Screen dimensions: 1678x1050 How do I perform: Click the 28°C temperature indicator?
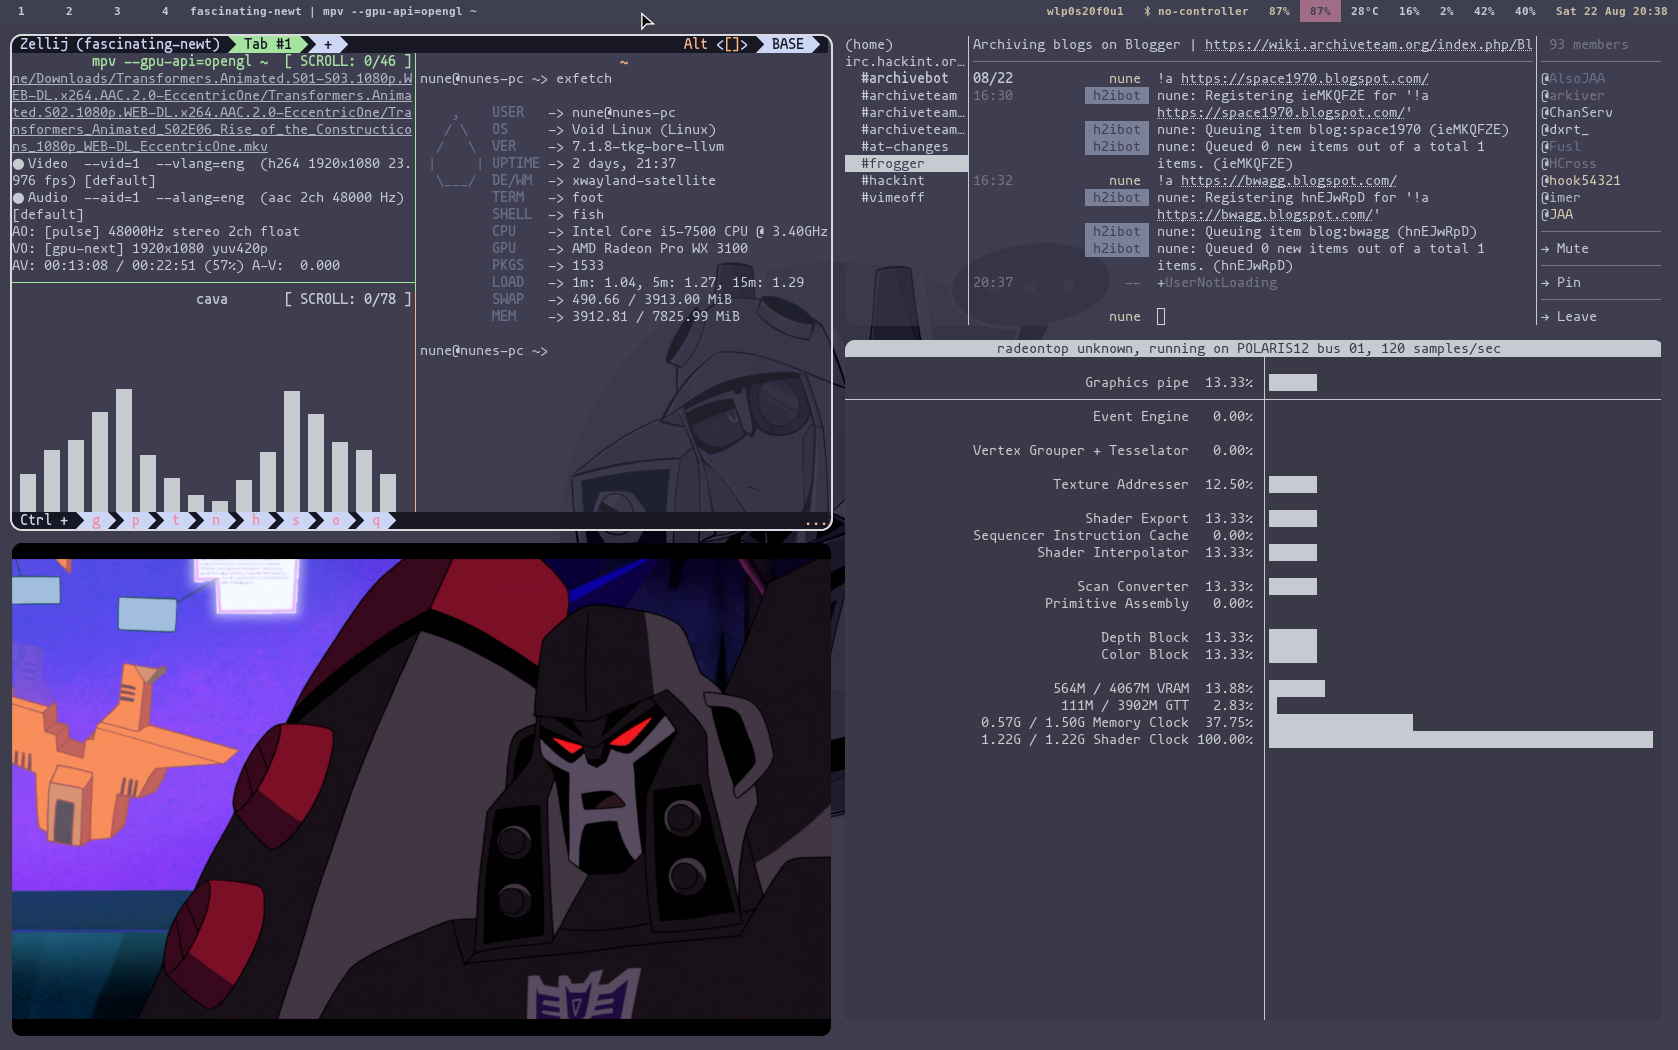(1365, 12)
